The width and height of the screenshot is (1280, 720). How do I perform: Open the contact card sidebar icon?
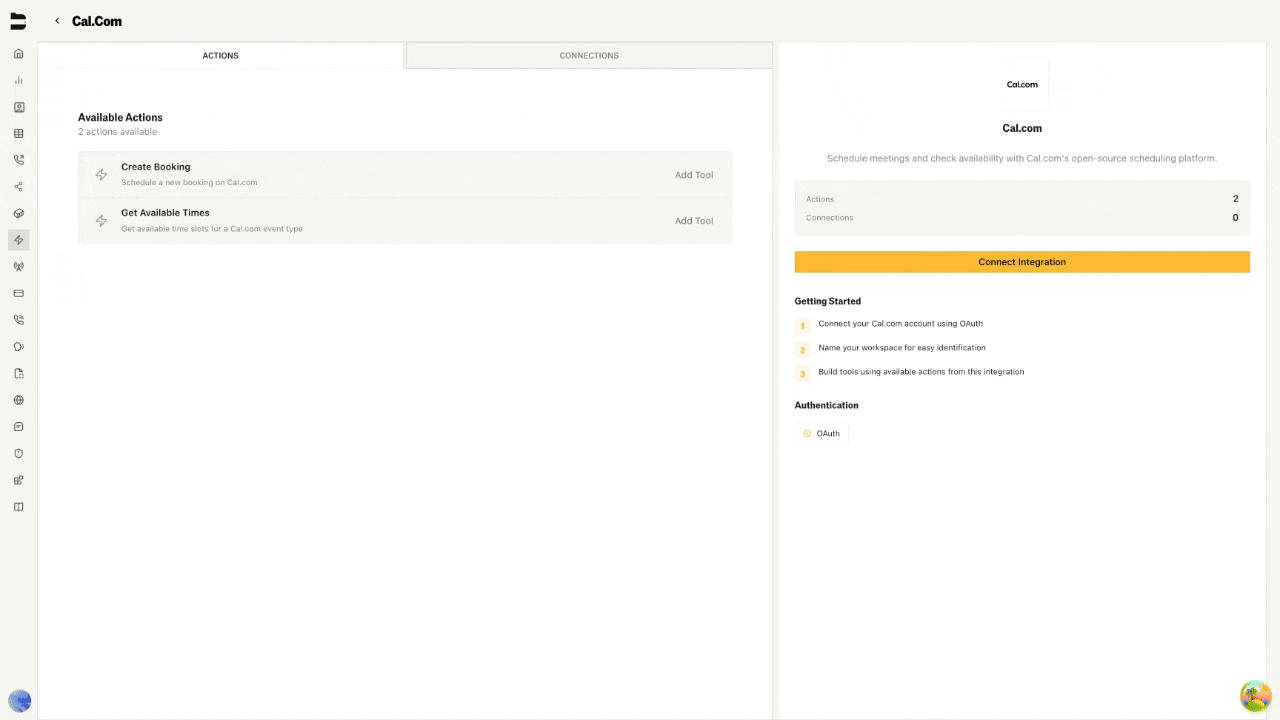[x=18, y=107]
